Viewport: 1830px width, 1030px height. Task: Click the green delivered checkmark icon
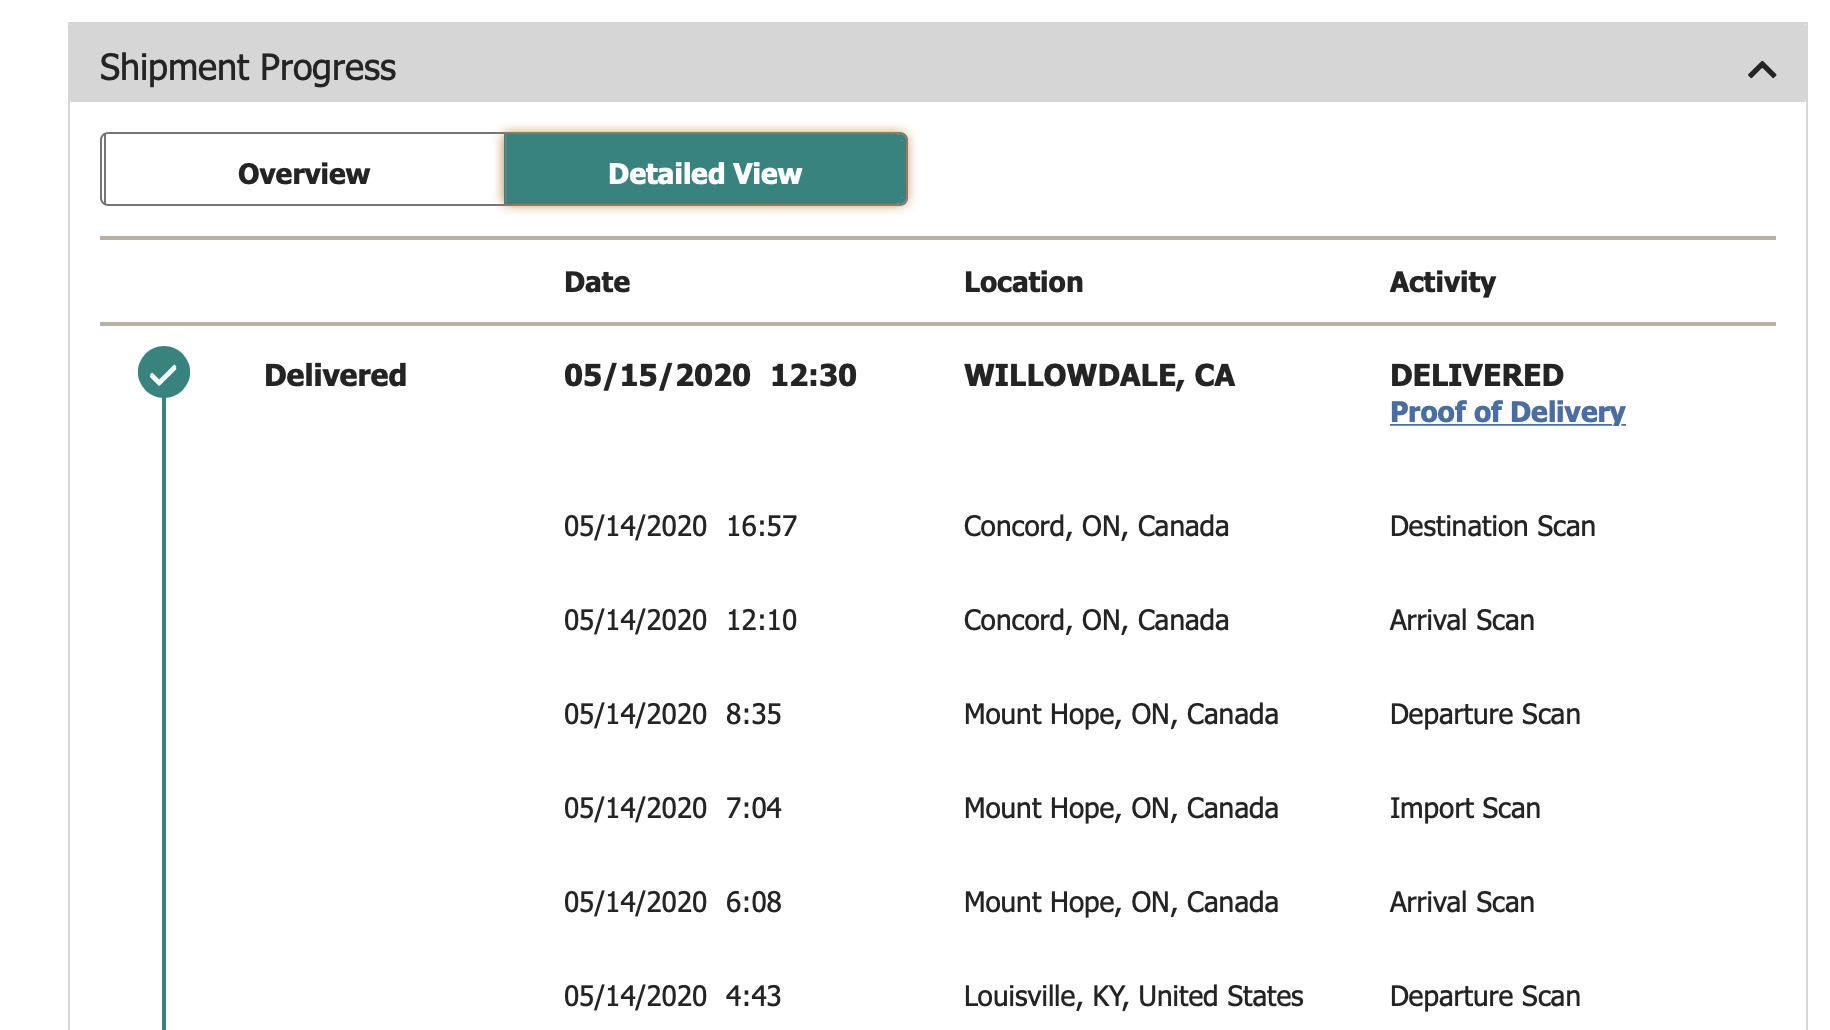pyautogui.click(x=164, y=373)
